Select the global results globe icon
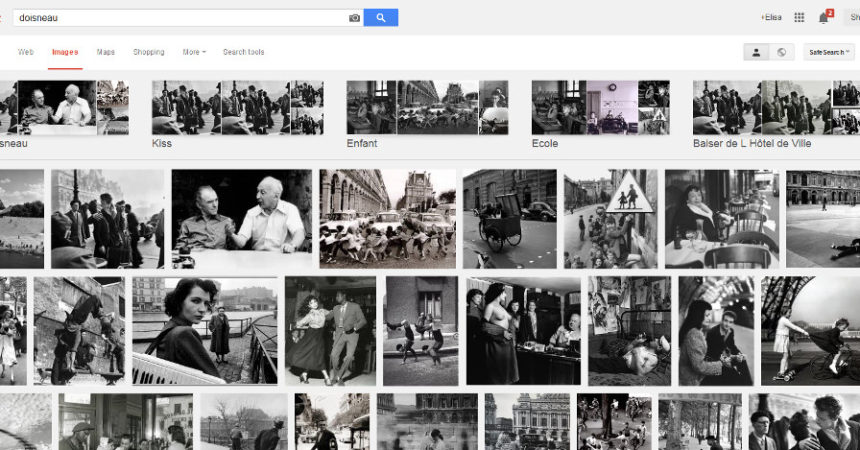The image size is (860, 450). [782, 52]
